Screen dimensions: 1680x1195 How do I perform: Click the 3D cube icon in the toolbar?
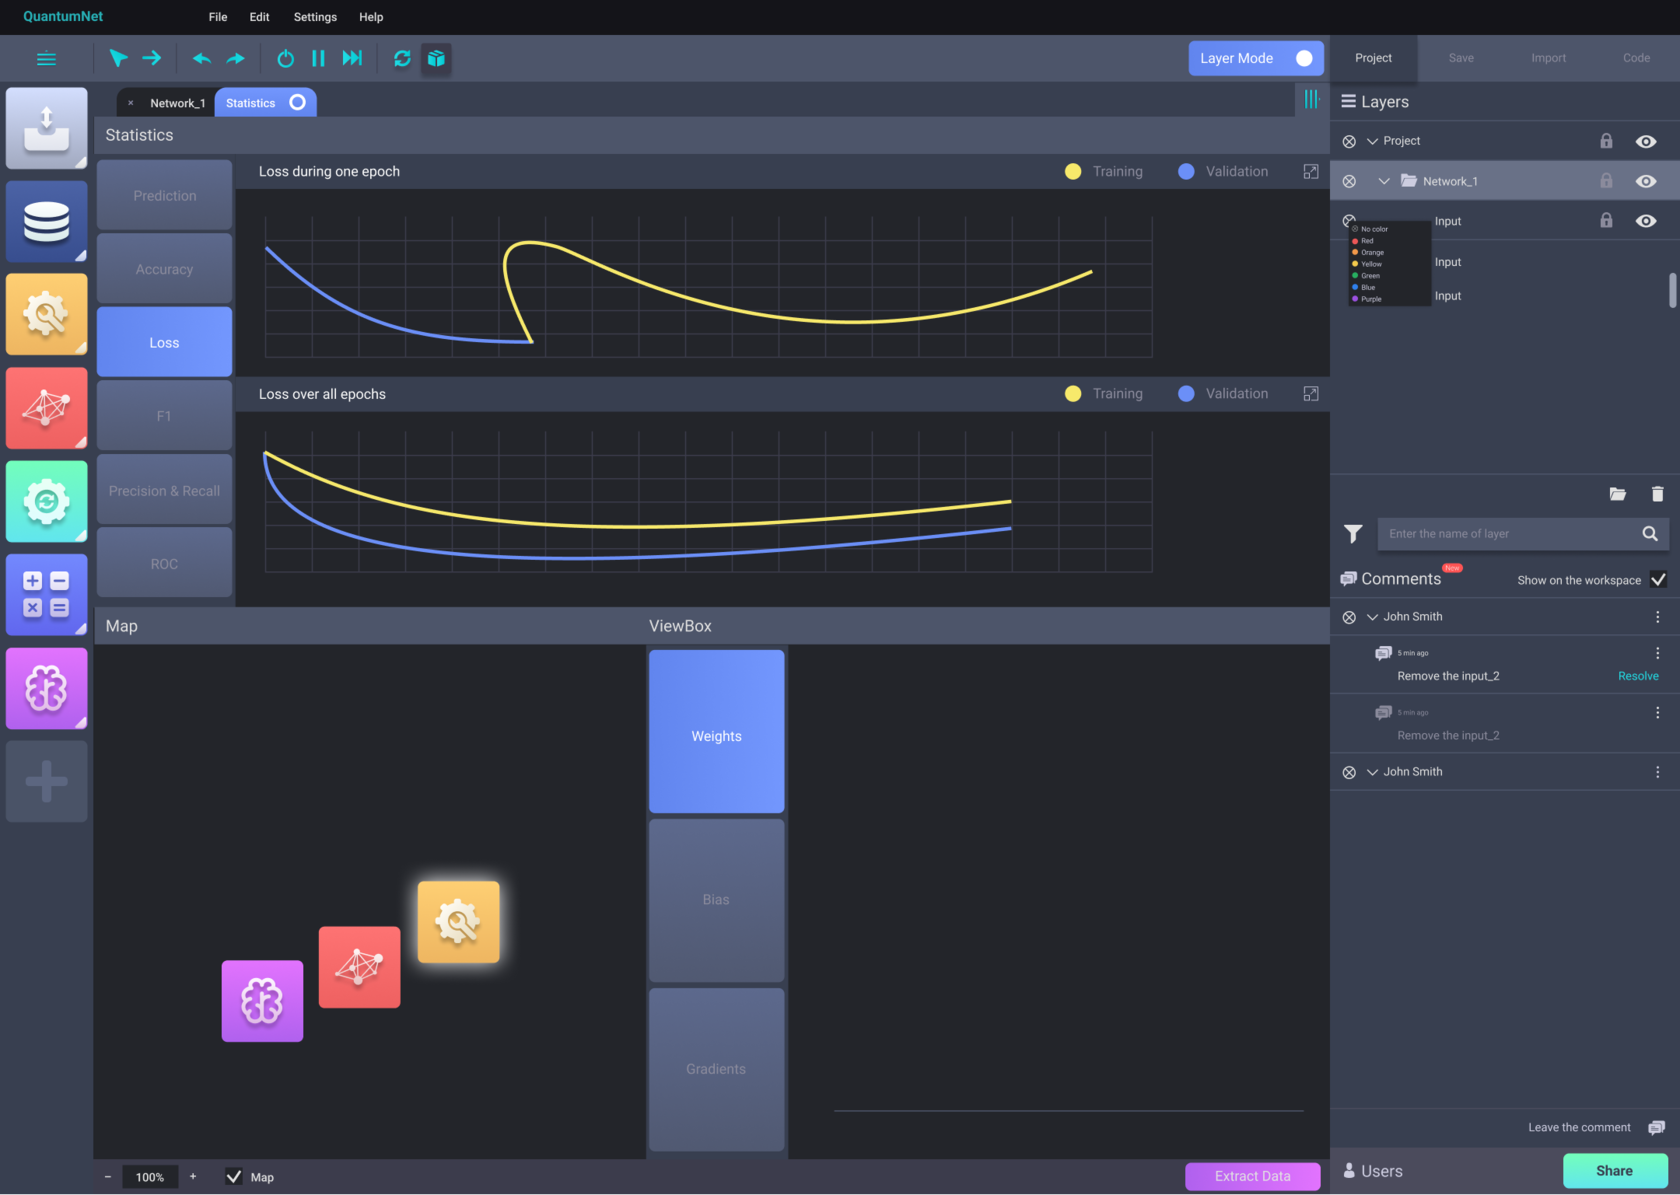point(436,59)
